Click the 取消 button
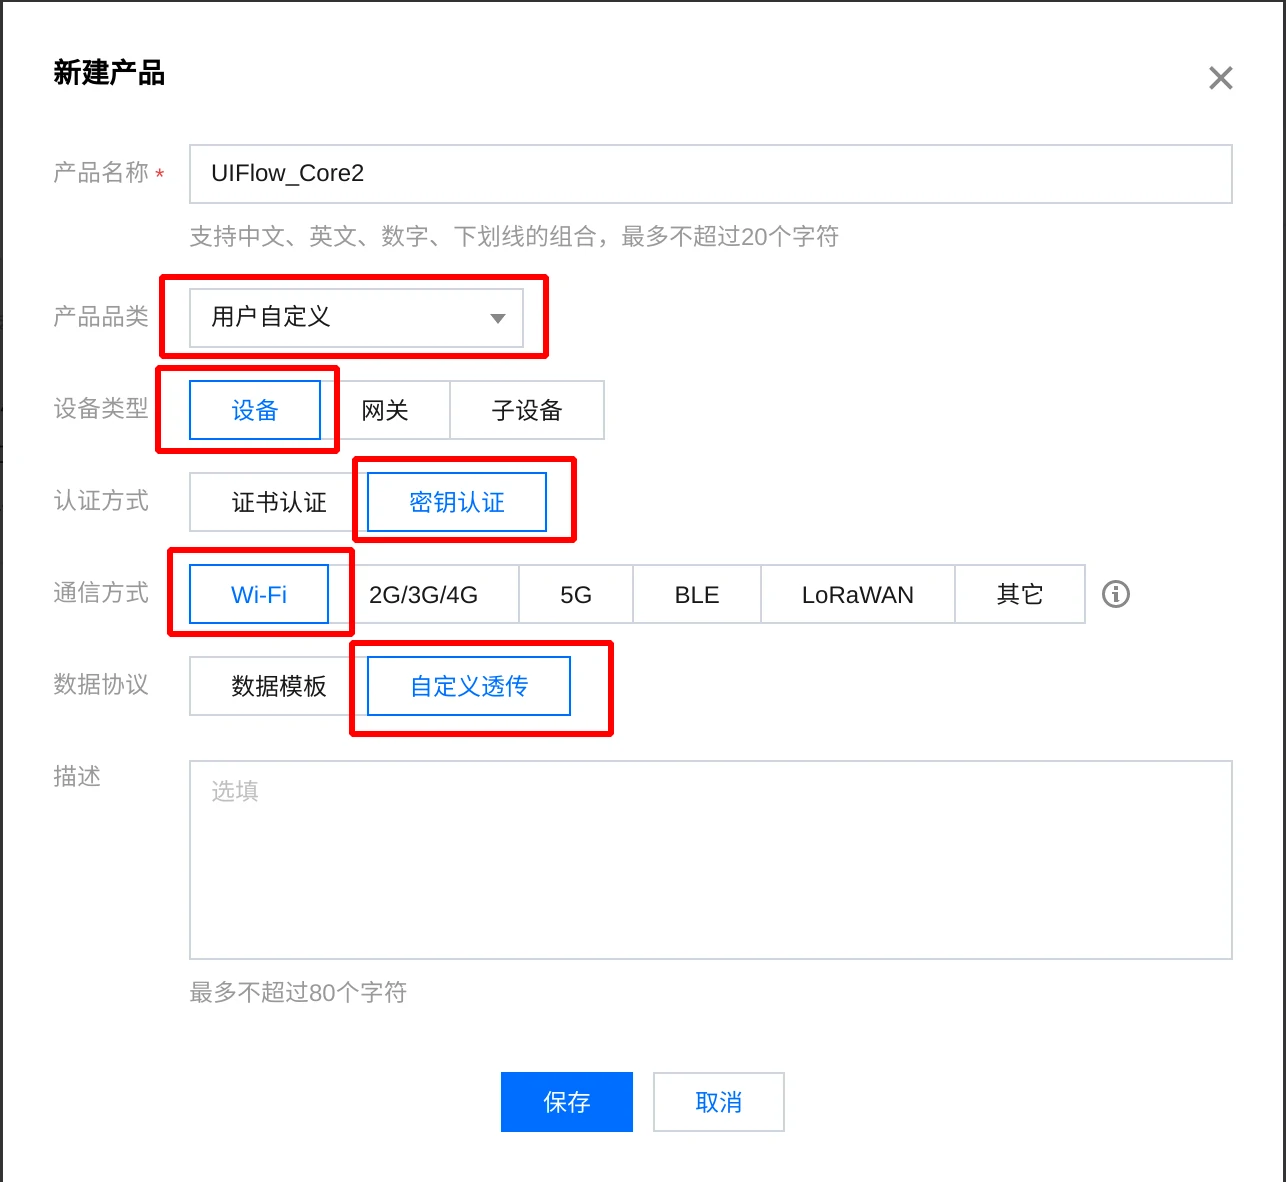This screenshot has height=1182, width=1286. click(719, 1102)
